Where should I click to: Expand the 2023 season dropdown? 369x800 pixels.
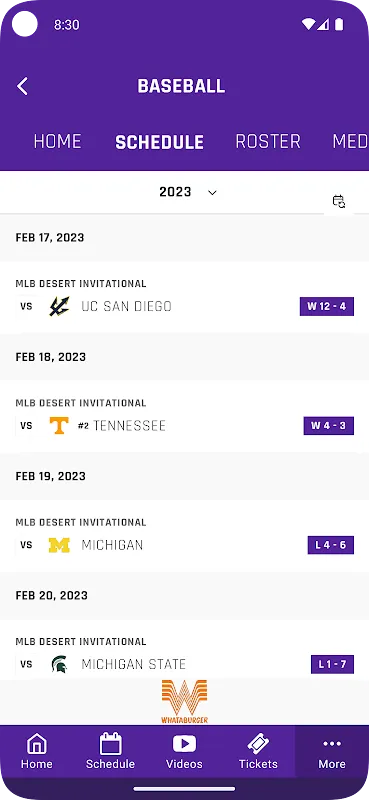188,192
